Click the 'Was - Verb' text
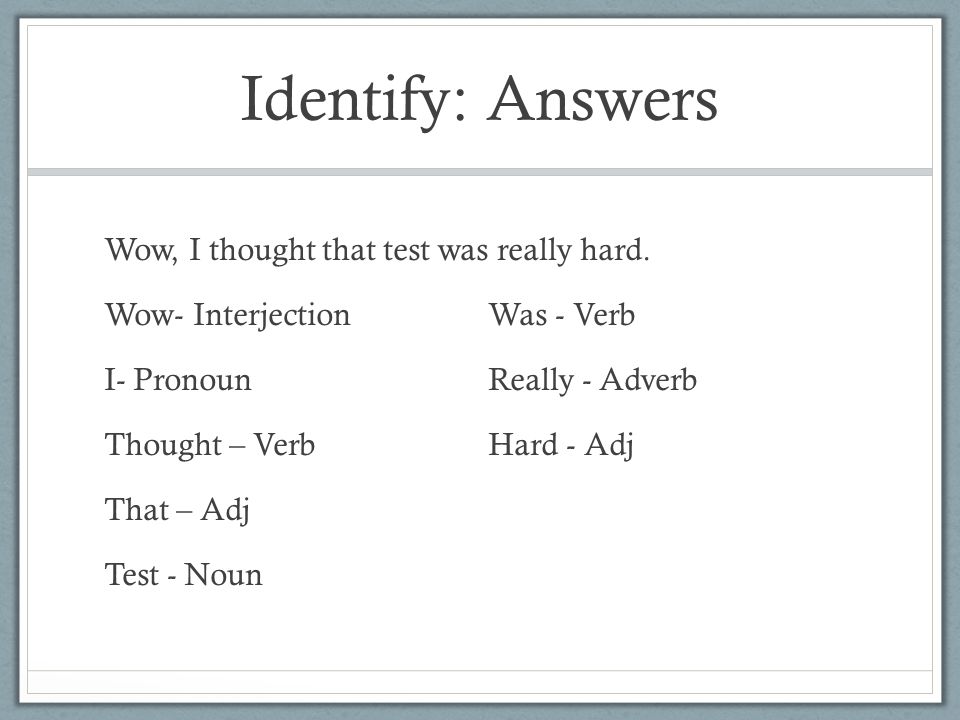 click(x=561, y=315)
